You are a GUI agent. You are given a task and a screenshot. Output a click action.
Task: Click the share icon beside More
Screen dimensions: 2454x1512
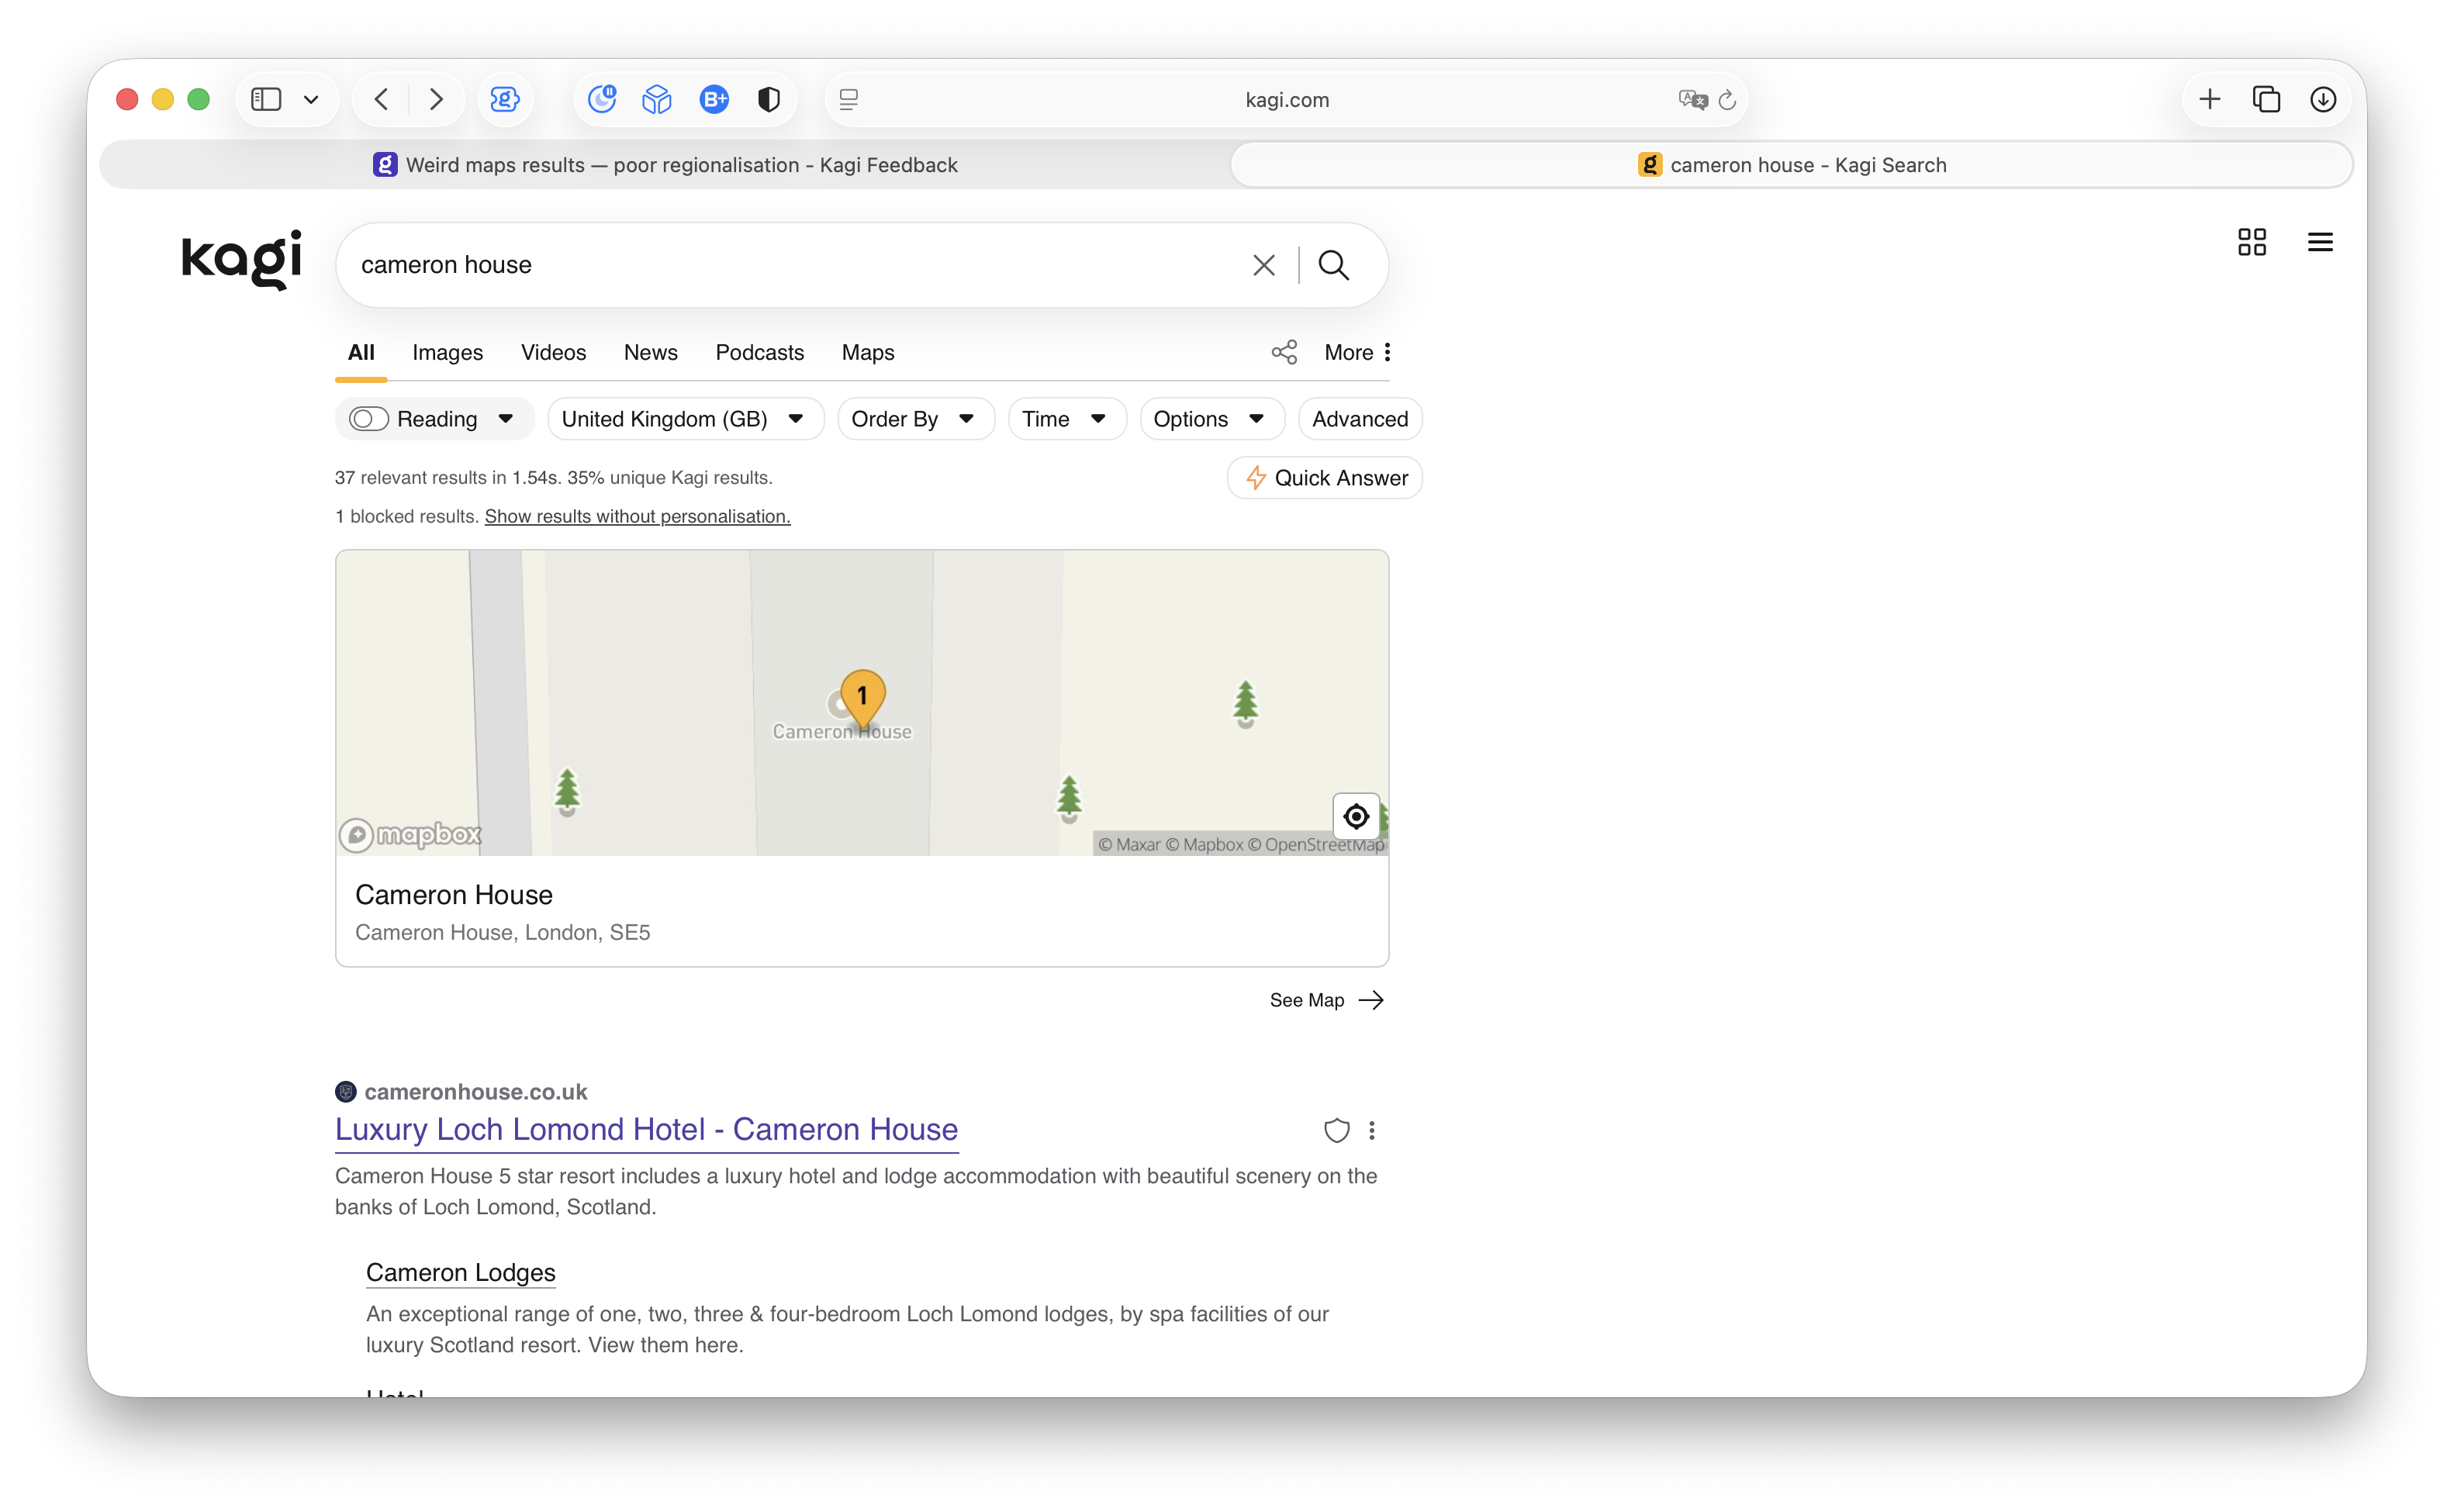point(1284,352)
